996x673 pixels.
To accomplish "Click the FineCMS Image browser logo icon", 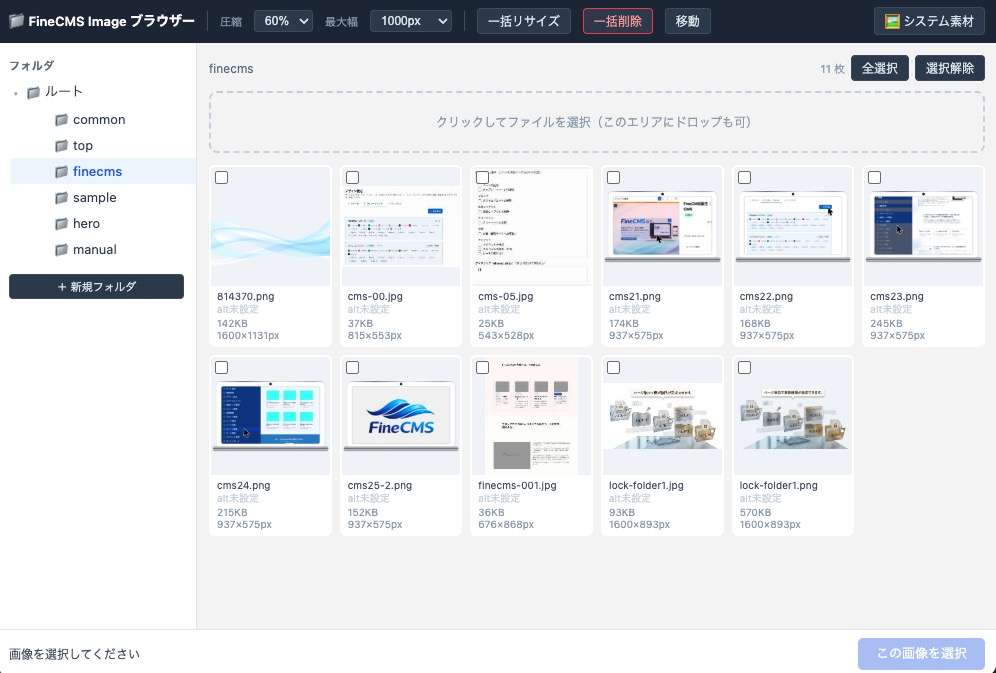I will pos(17,21).
